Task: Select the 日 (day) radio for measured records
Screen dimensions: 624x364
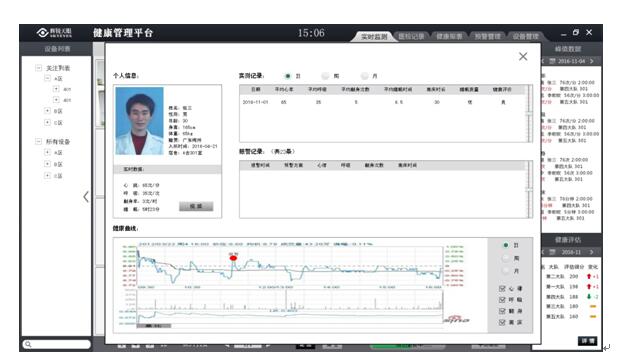Action: tap(288, 76)
